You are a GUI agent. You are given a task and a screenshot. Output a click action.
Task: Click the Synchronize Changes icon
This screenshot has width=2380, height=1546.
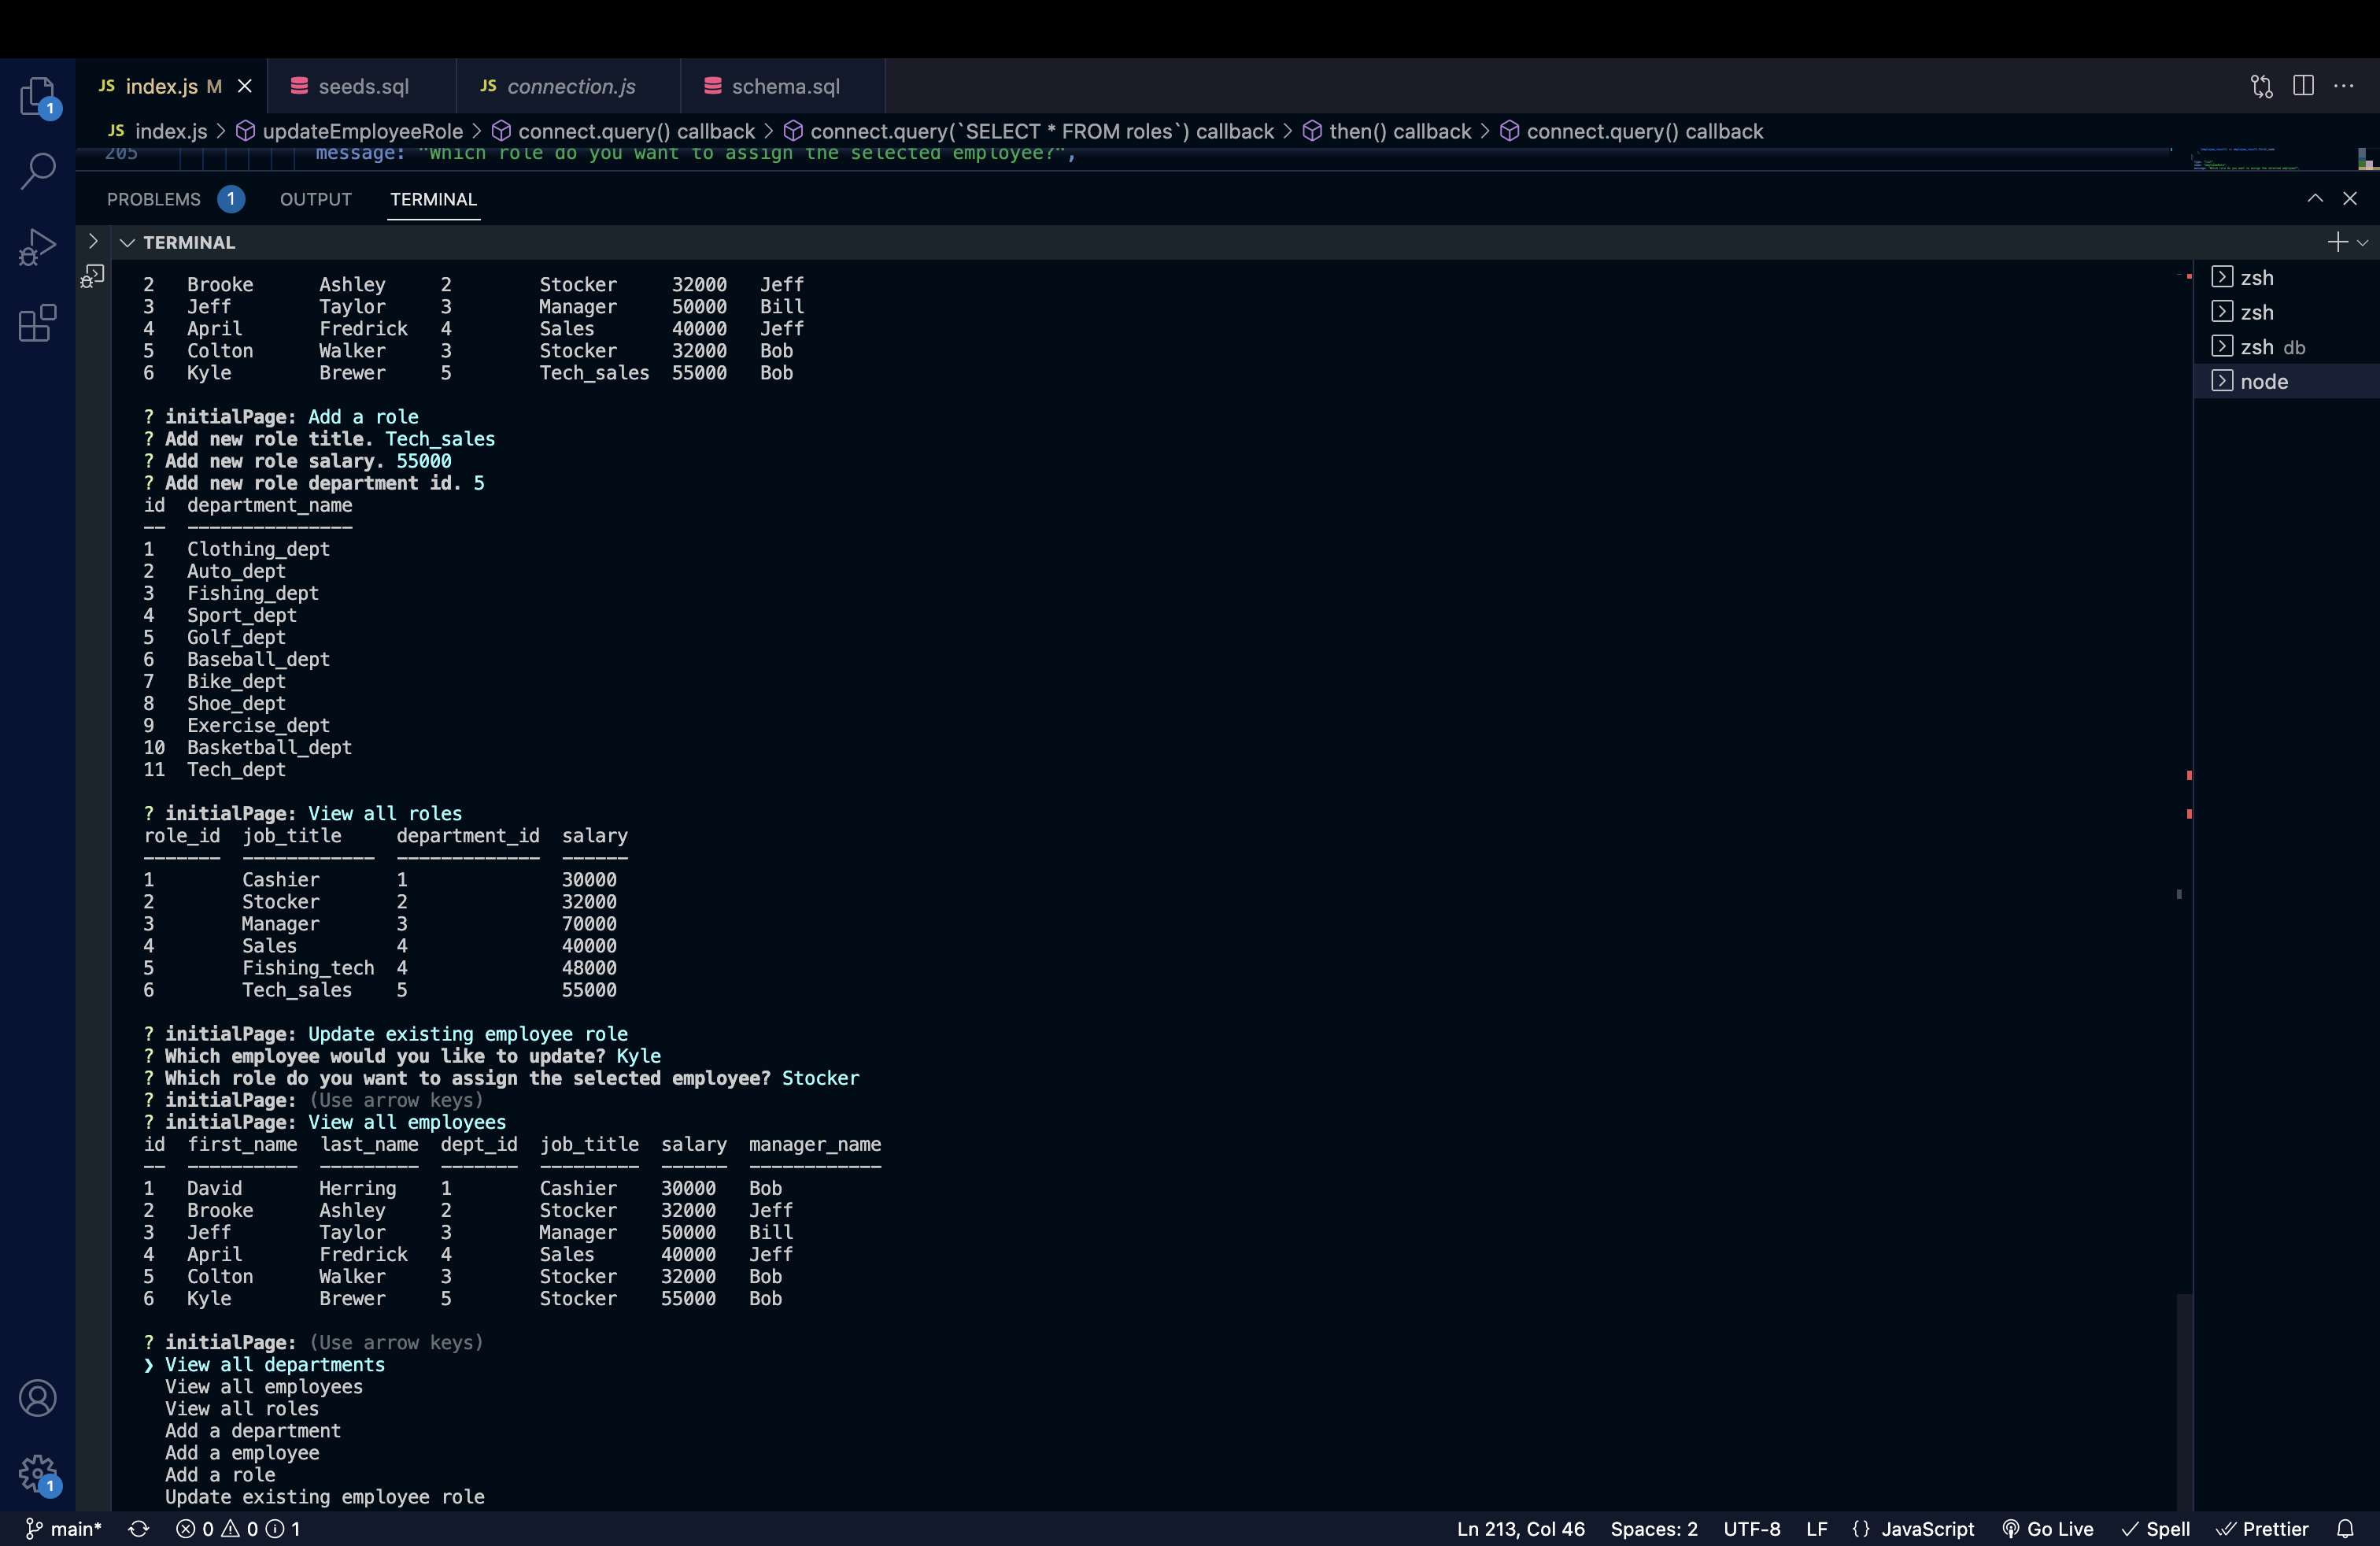click(x=138, y=1528)
